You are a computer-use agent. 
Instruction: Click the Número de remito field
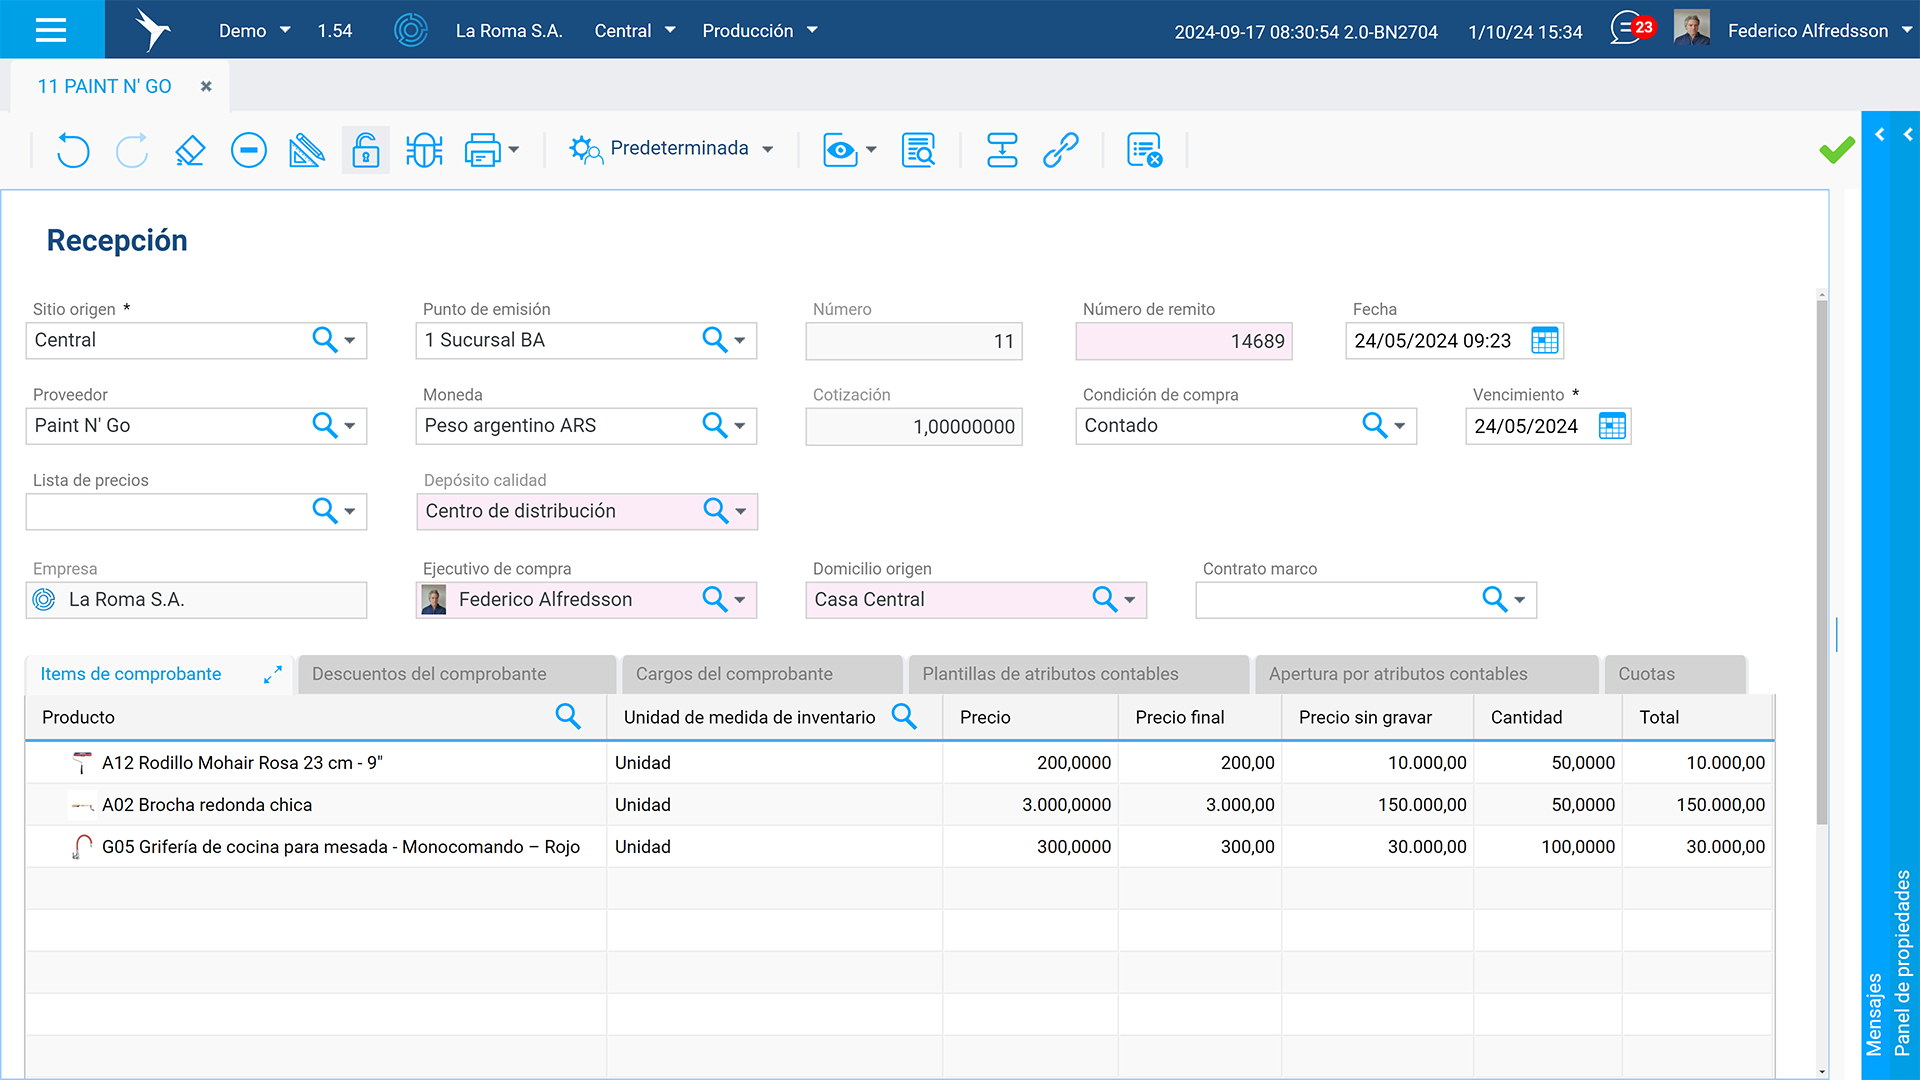(x=1184, y=342)
